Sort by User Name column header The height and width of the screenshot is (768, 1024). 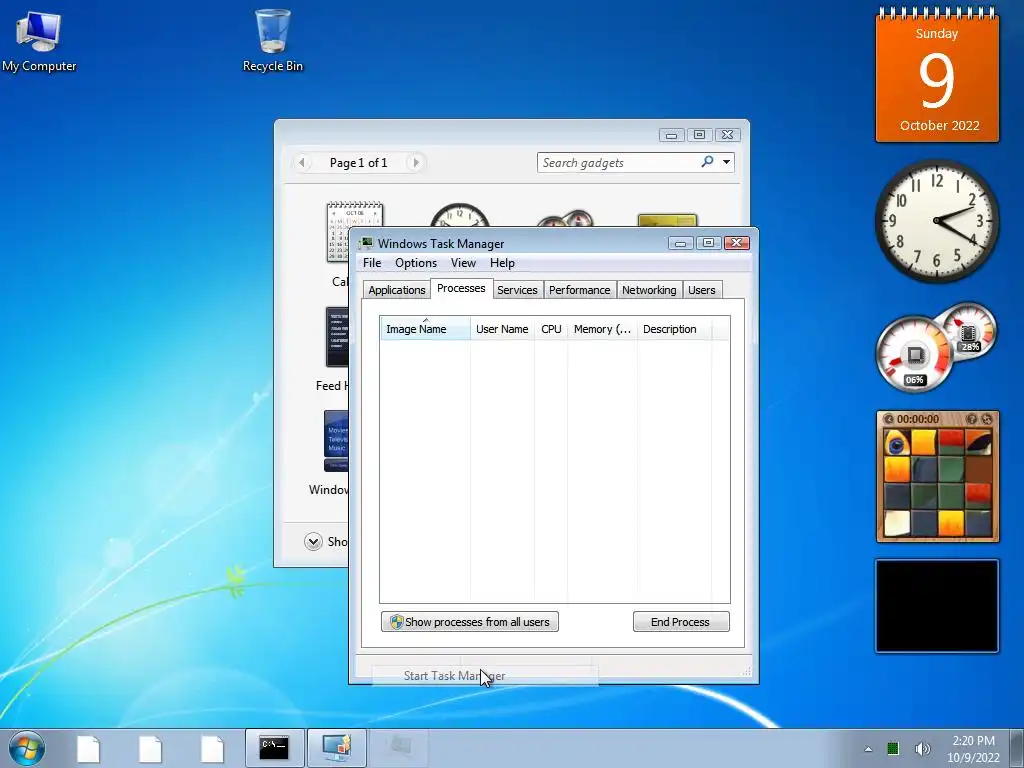(x=502, y=329)
